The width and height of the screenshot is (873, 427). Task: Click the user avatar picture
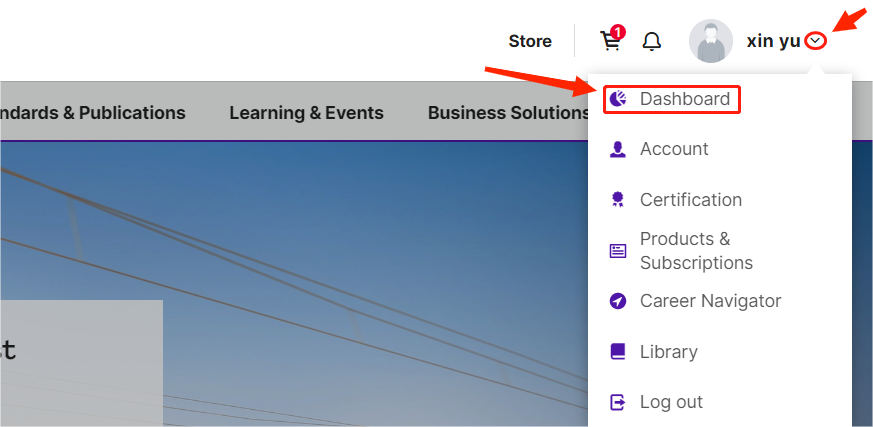point(711,41)
